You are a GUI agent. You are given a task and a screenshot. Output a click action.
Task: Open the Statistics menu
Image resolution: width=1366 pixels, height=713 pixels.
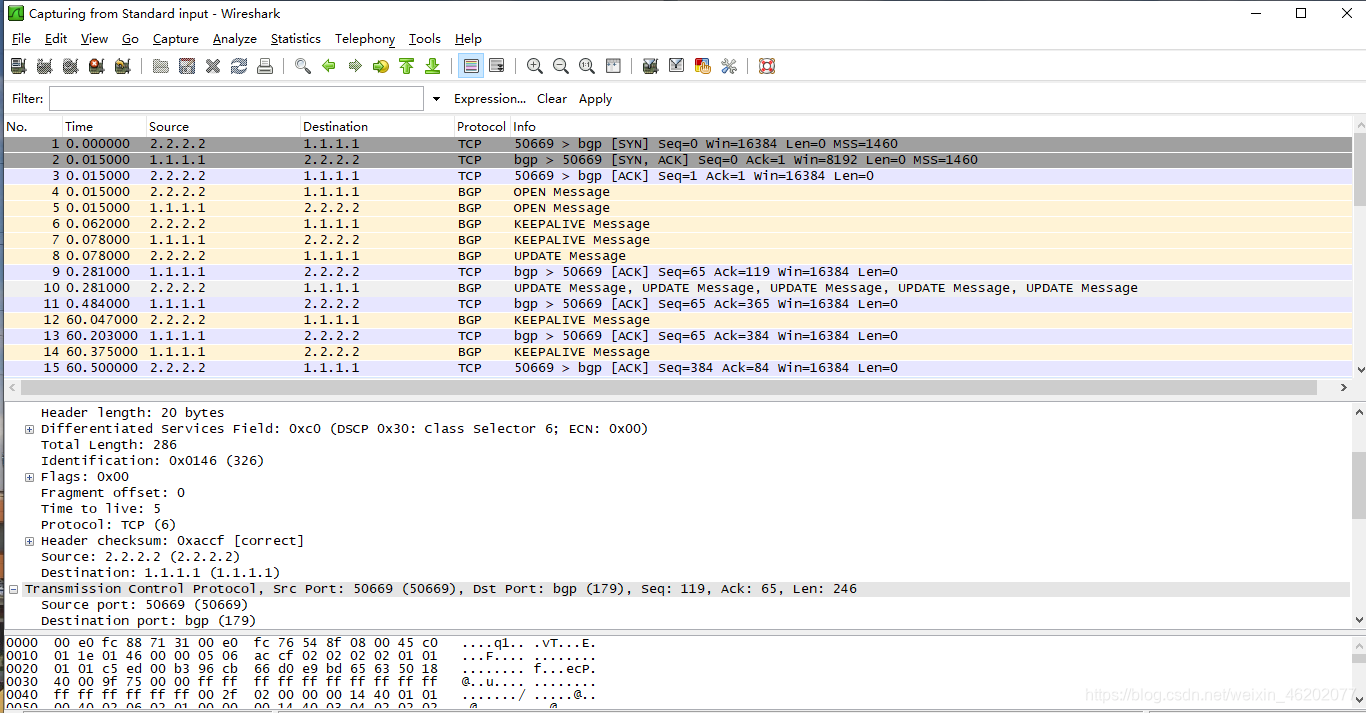[296, 39]
